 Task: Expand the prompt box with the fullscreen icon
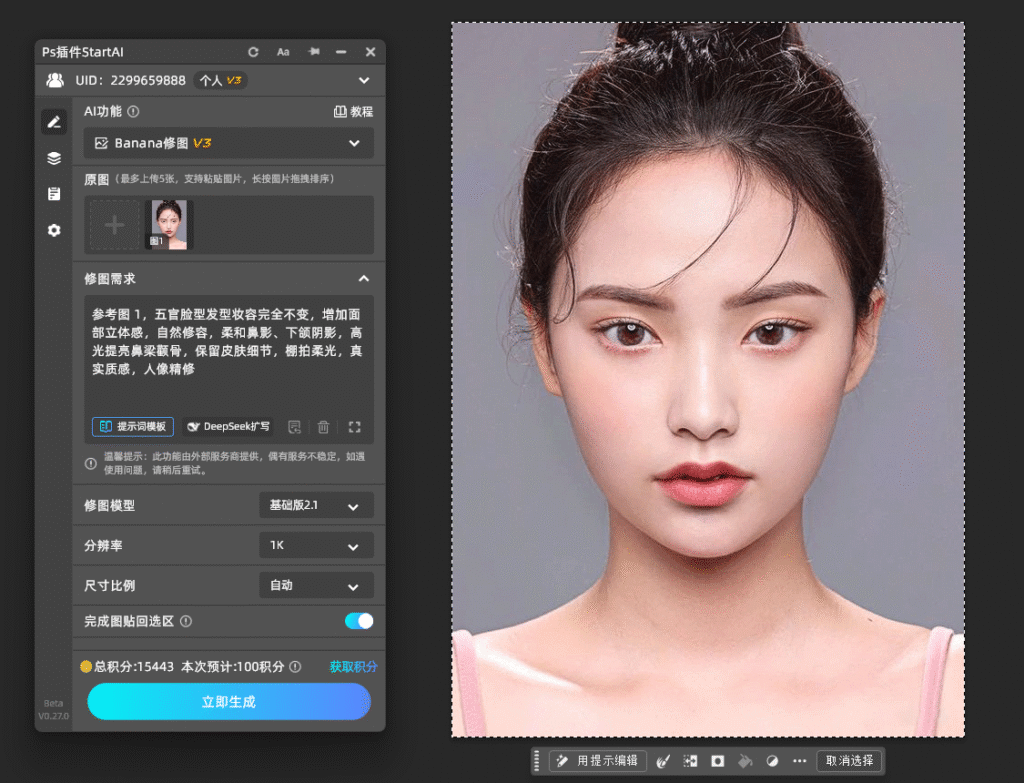pos(355,427)
